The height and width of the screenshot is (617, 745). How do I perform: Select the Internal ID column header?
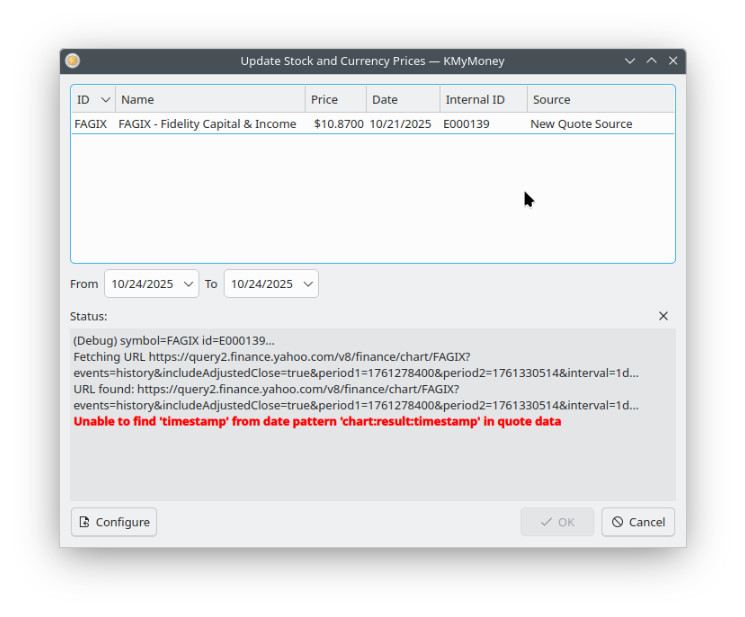coord(482,100)
